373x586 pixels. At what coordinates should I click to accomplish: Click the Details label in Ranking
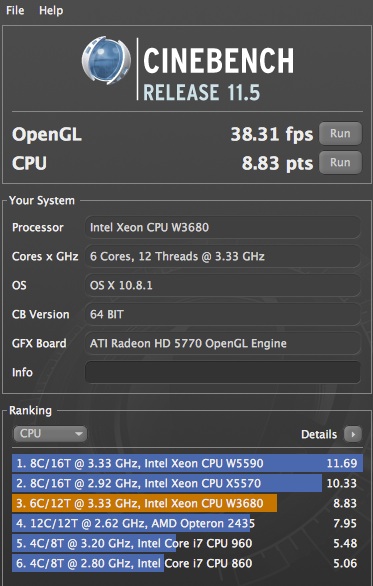(x=319, y=434)
